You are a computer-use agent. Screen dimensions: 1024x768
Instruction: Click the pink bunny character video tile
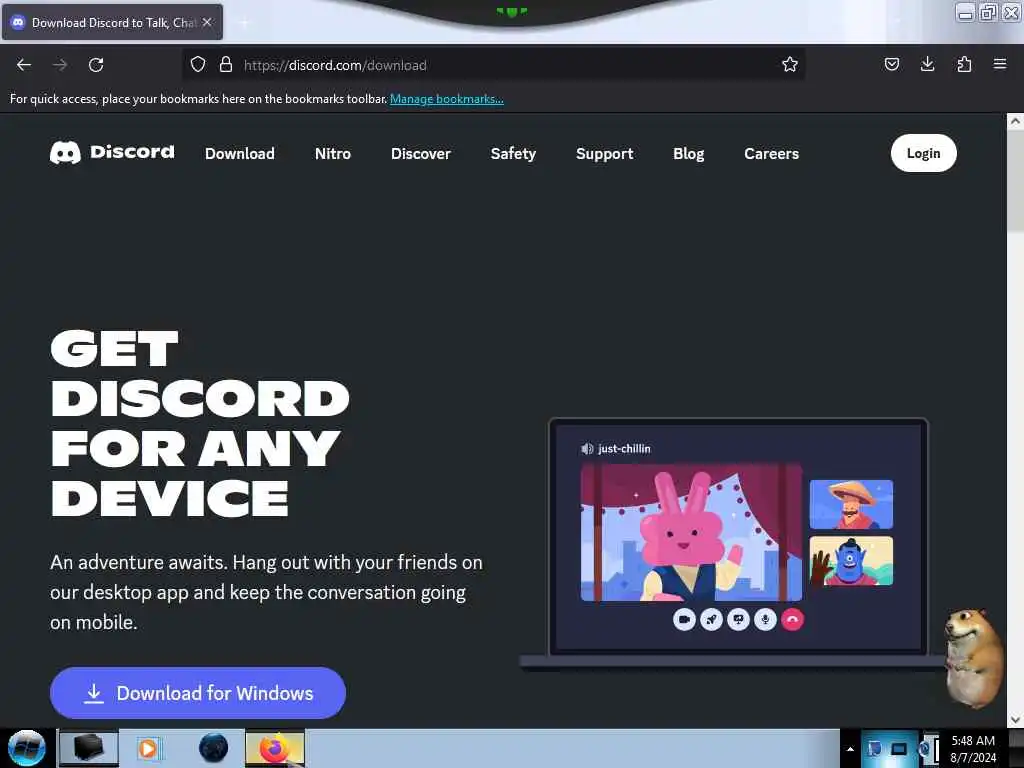[691, 532]
